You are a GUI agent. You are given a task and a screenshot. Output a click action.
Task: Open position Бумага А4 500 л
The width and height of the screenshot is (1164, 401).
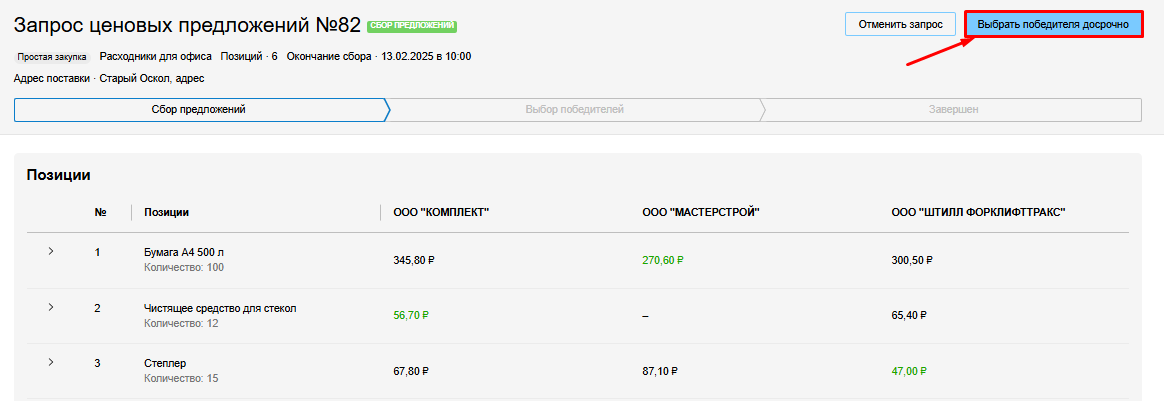(x=184, y=252)
